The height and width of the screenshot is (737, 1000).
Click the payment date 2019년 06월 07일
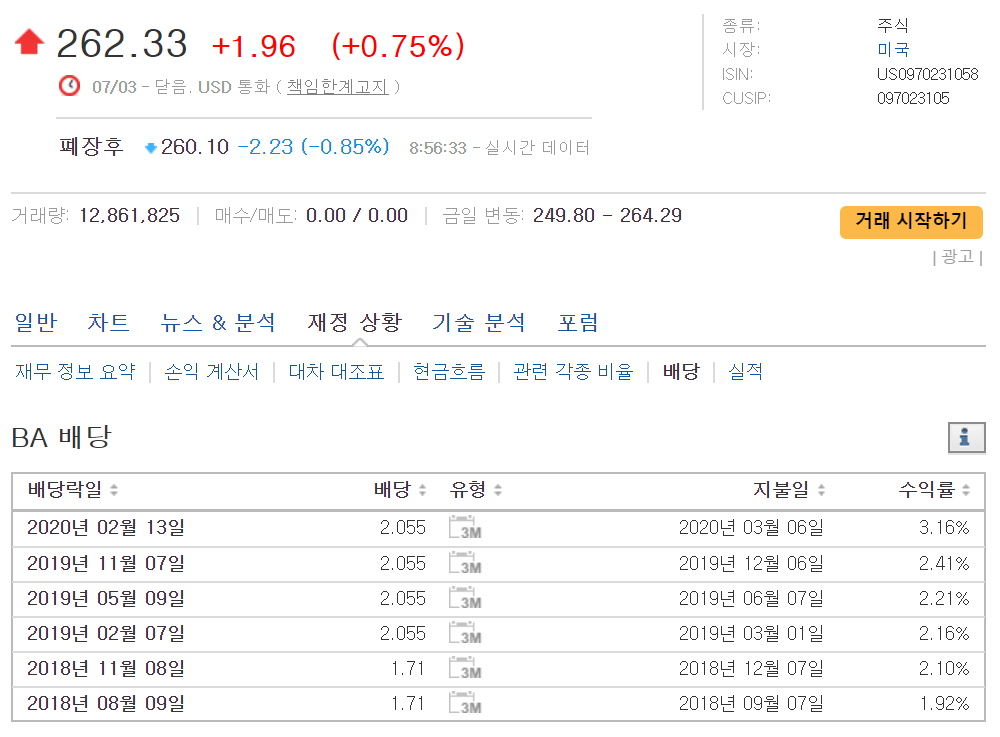(x=751, y=598)
